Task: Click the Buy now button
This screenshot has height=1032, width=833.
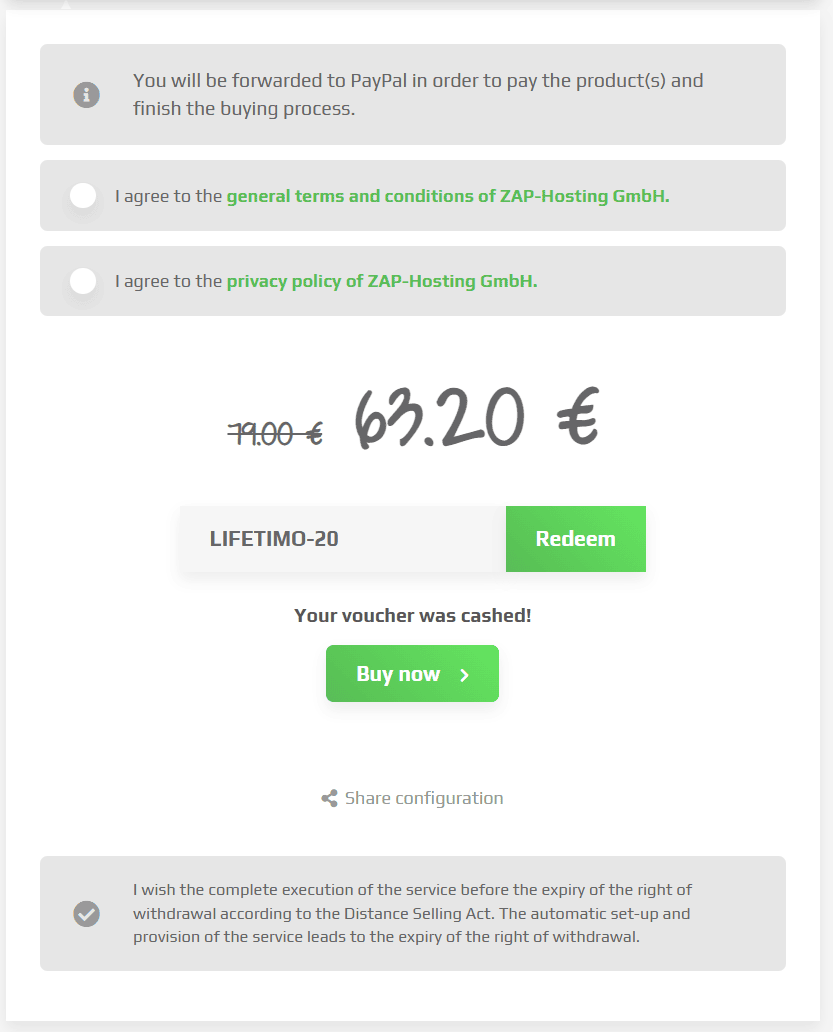Action: point(412,673)
